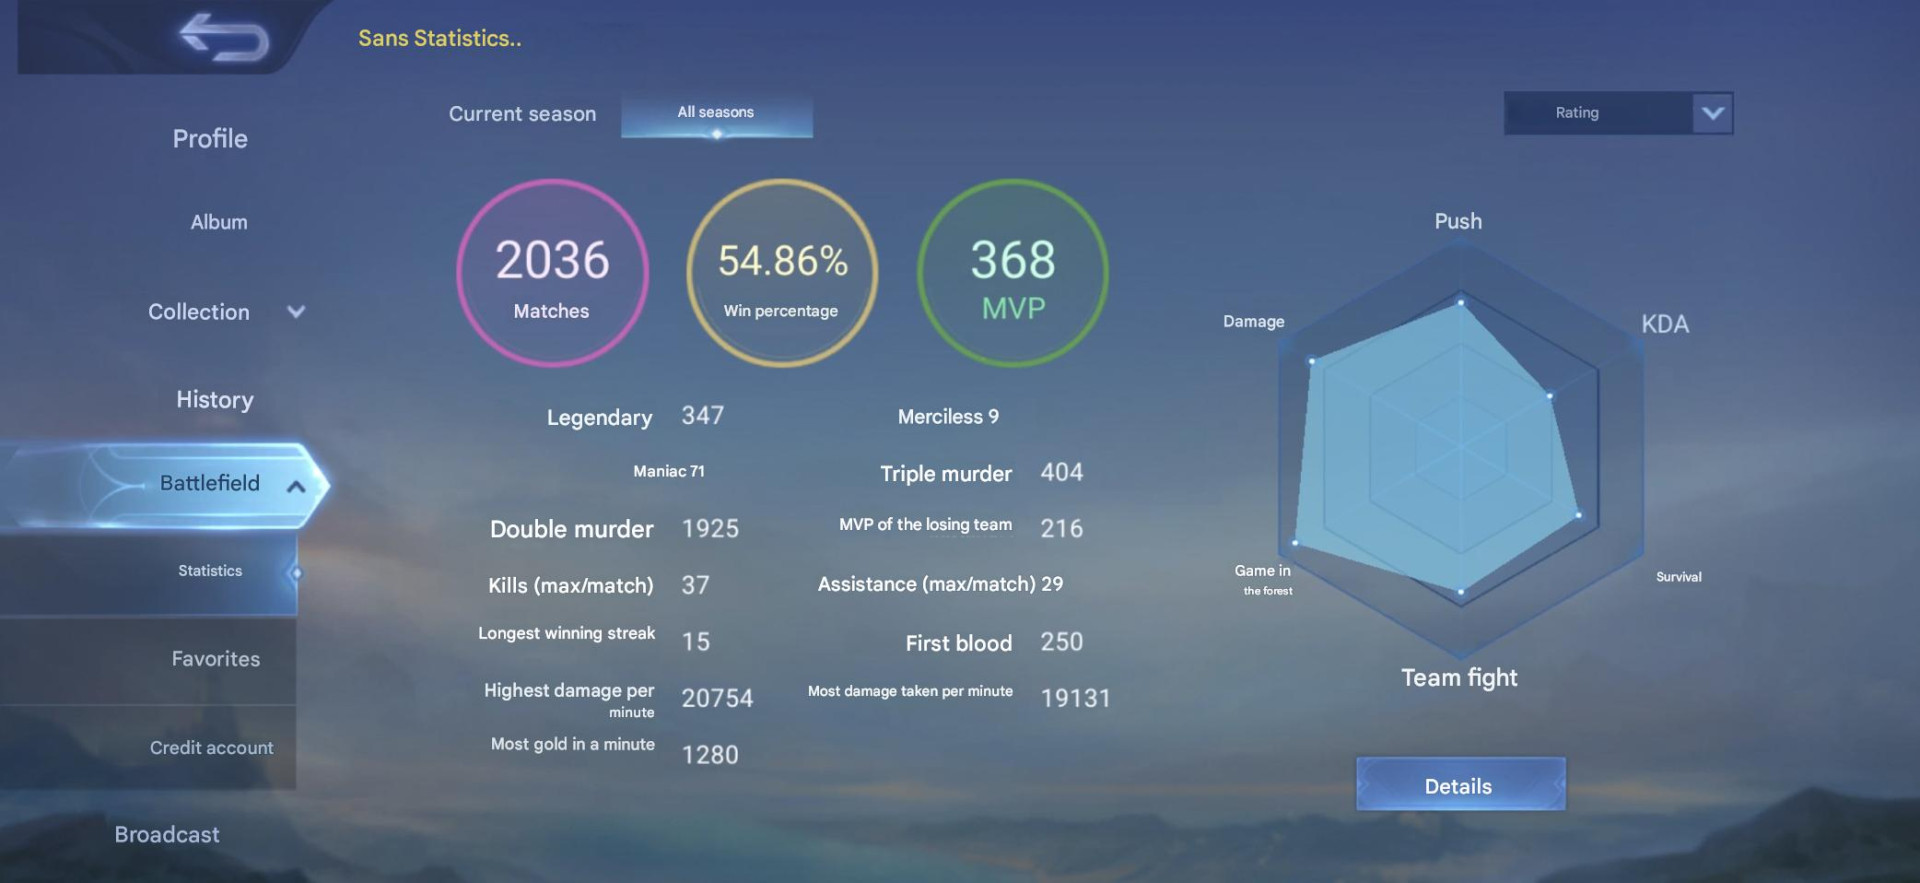Click the 368 MVP circle
1920x883 pixels.
tap(1013, 273)
